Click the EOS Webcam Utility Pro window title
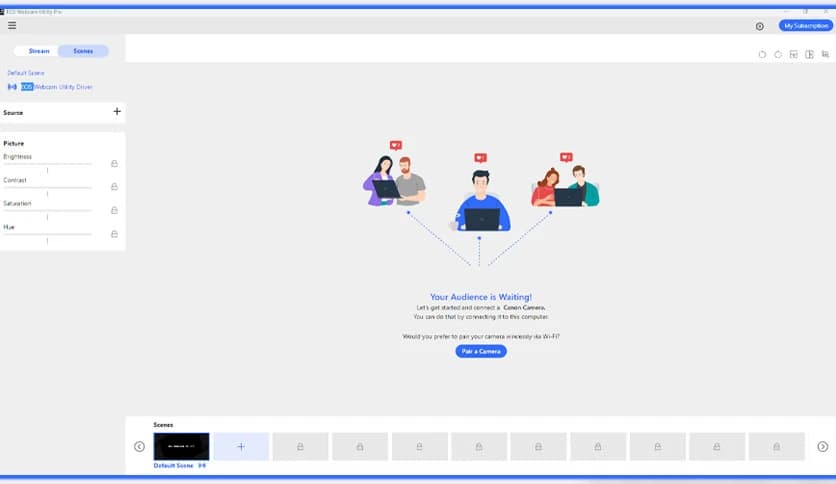Viewport: 836px width, 484px height. point(34,12)
